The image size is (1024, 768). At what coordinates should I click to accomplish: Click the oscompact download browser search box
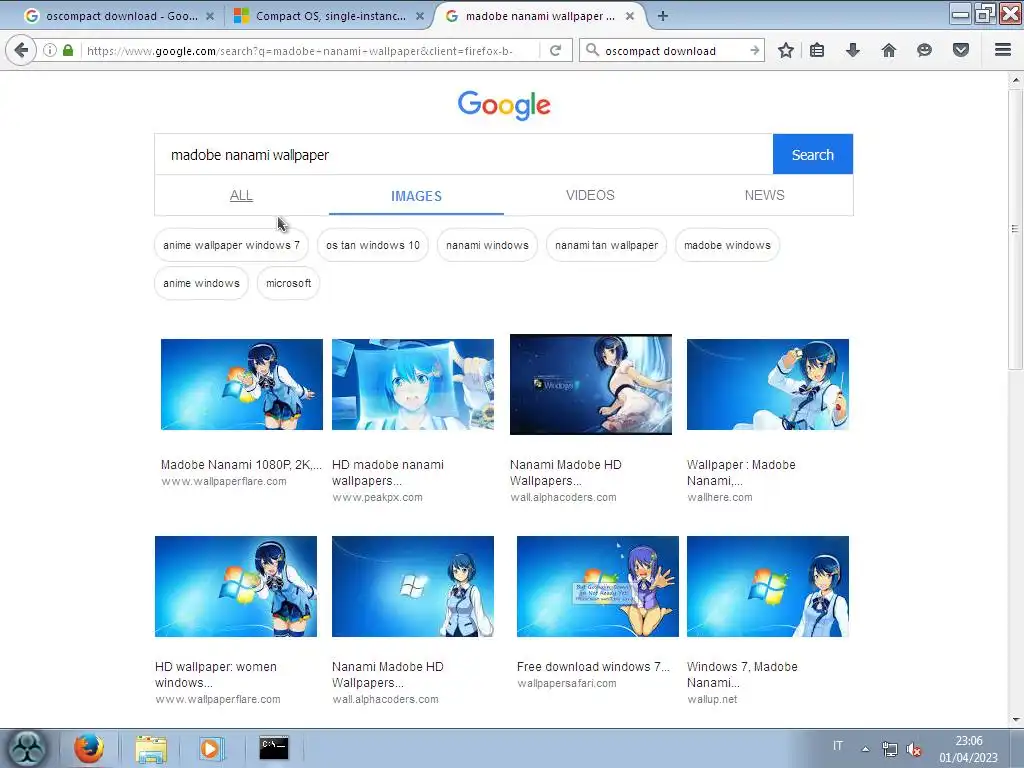(x=673, y=50)
